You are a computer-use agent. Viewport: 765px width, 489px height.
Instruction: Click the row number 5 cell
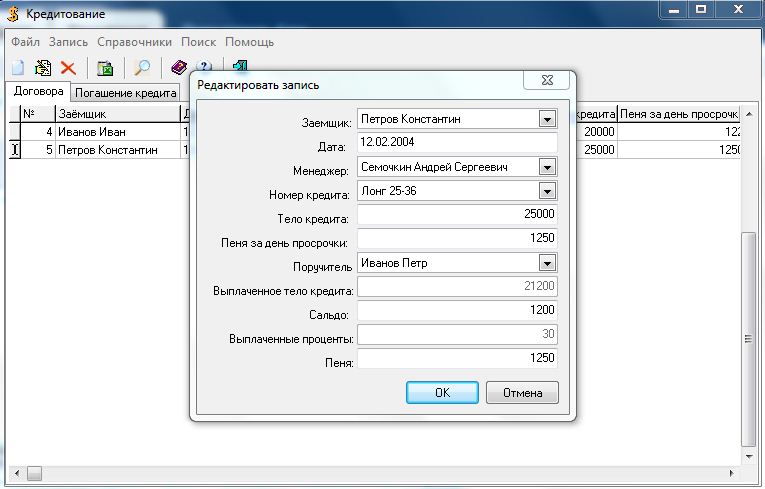click(38, 150)
